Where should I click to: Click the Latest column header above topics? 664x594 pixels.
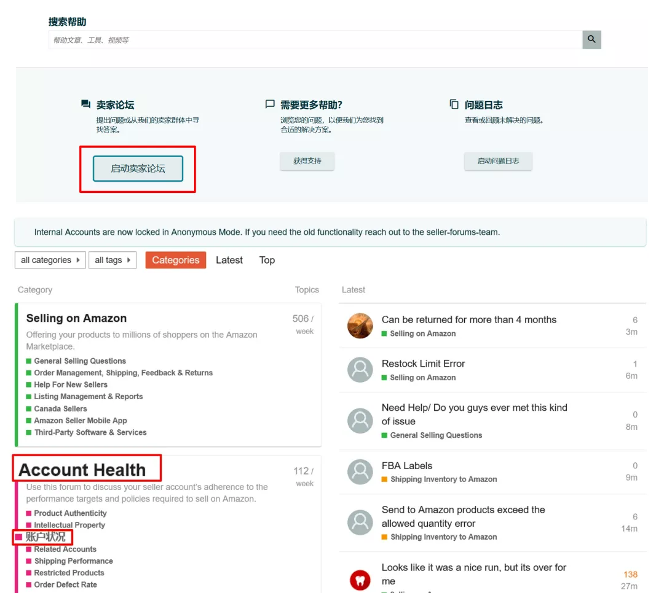pos(353,290)
